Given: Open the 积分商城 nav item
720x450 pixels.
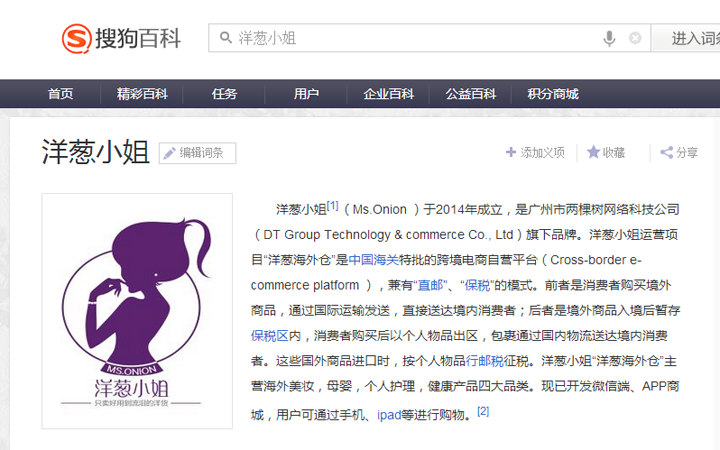Looking at the screenshot, I should coord(553,94).
